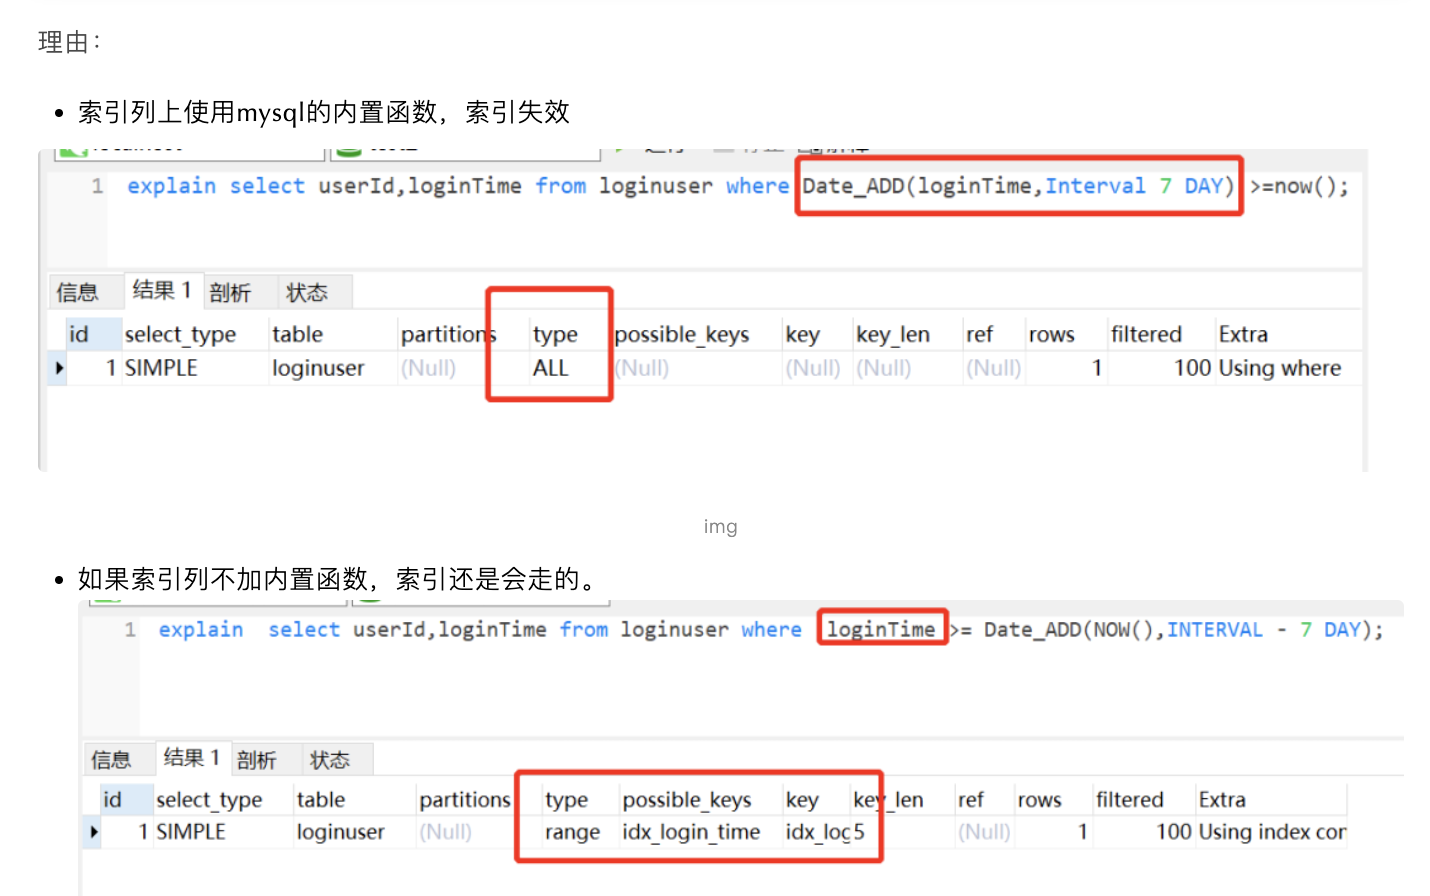Click the select_type column header in the upper grid
The width and height of the screenshot is (1430, 896).
(x=180, y=334)
